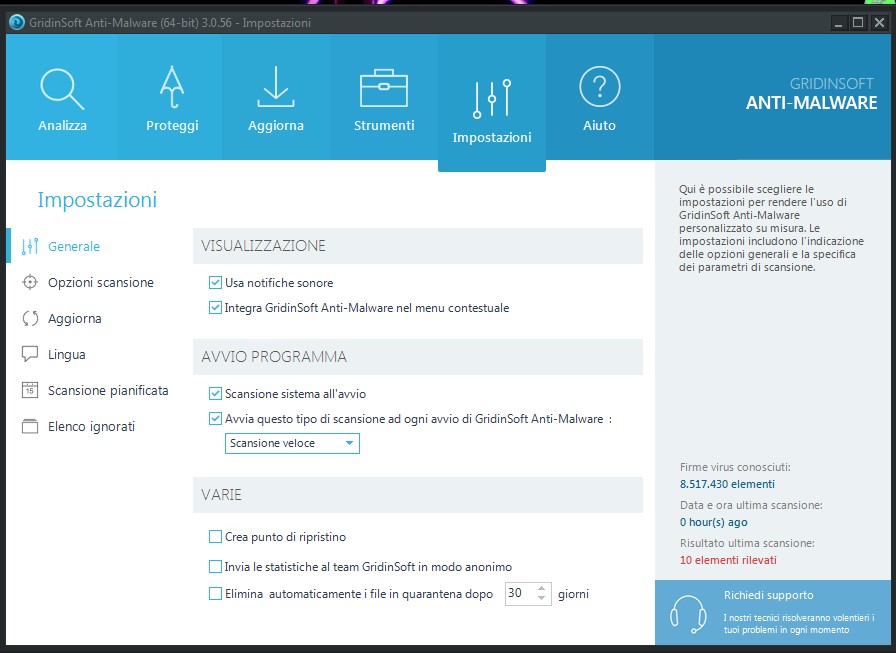The height and width of the screenshot is (653, 896).
Task: Click the 0 hour(s) ago link
Action: pos(713,522)
